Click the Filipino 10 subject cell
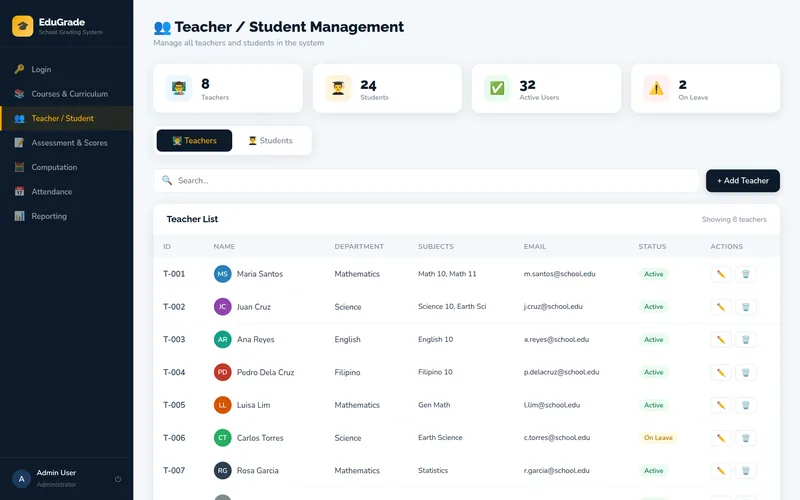 pos(435,372)
